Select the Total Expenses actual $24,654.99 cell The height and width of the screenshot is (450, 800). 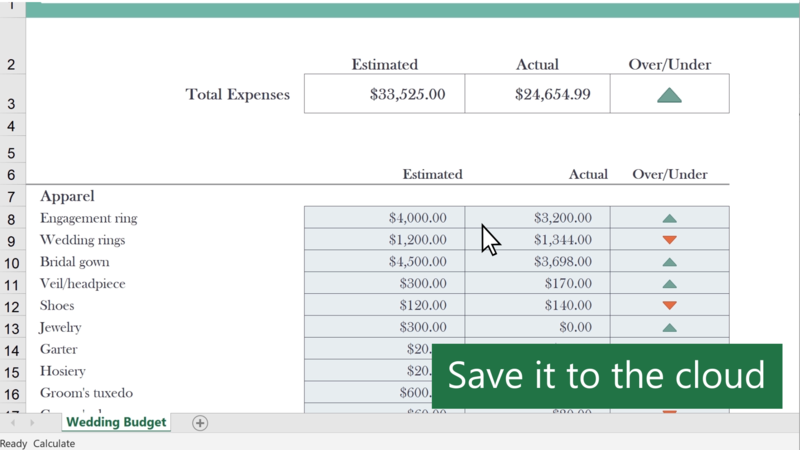click(x=537, y=95)
